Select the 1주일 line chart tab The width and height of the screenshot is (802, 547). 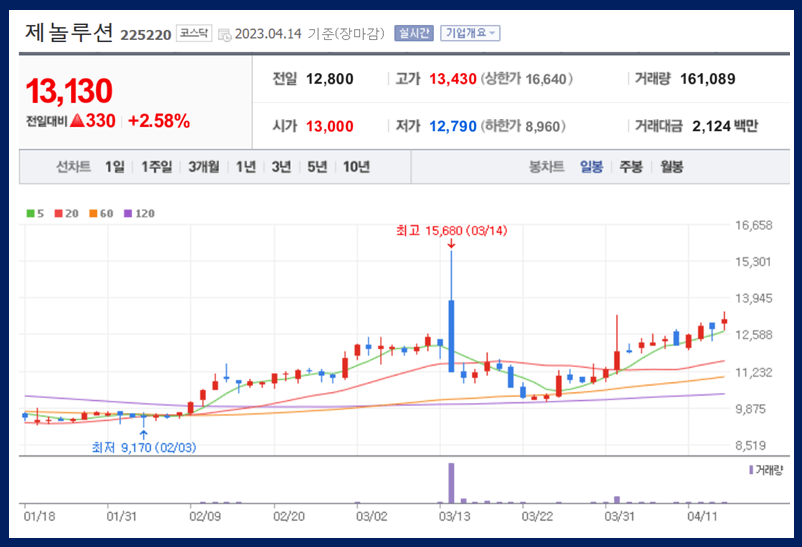click(x=157, y=167)
